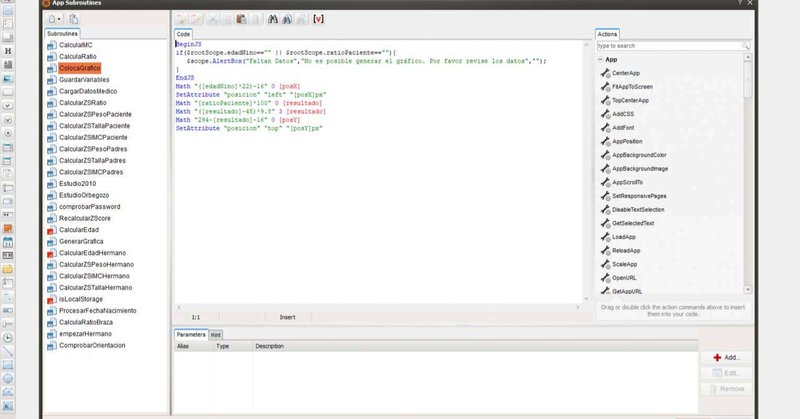Open the GenerarGrafica subroutine
Screen dimensions: 800x419
81,241
